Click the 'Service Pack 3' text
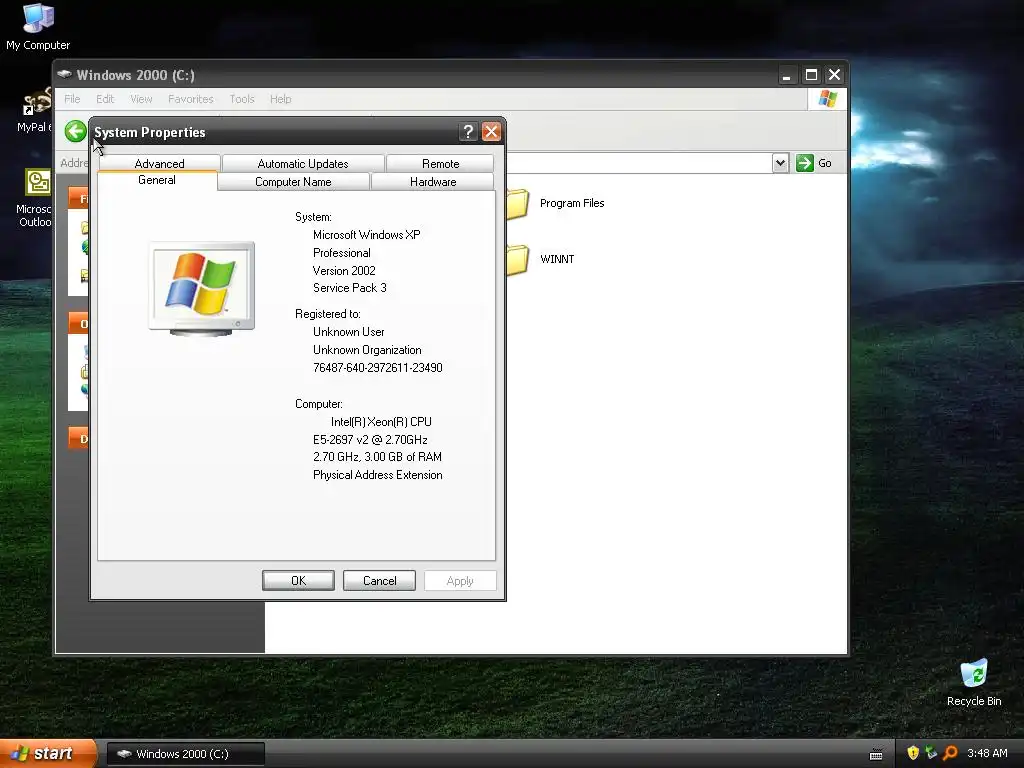Viewport: 1024px width, 768px height. [349, 288]
